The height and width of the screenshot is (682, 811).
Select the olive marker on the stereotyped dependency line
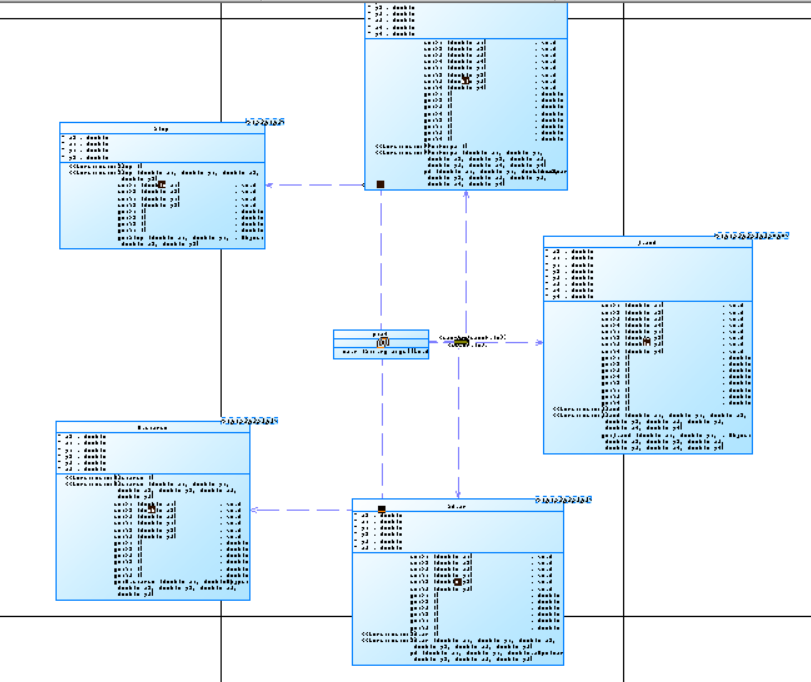tap(460, 342)
